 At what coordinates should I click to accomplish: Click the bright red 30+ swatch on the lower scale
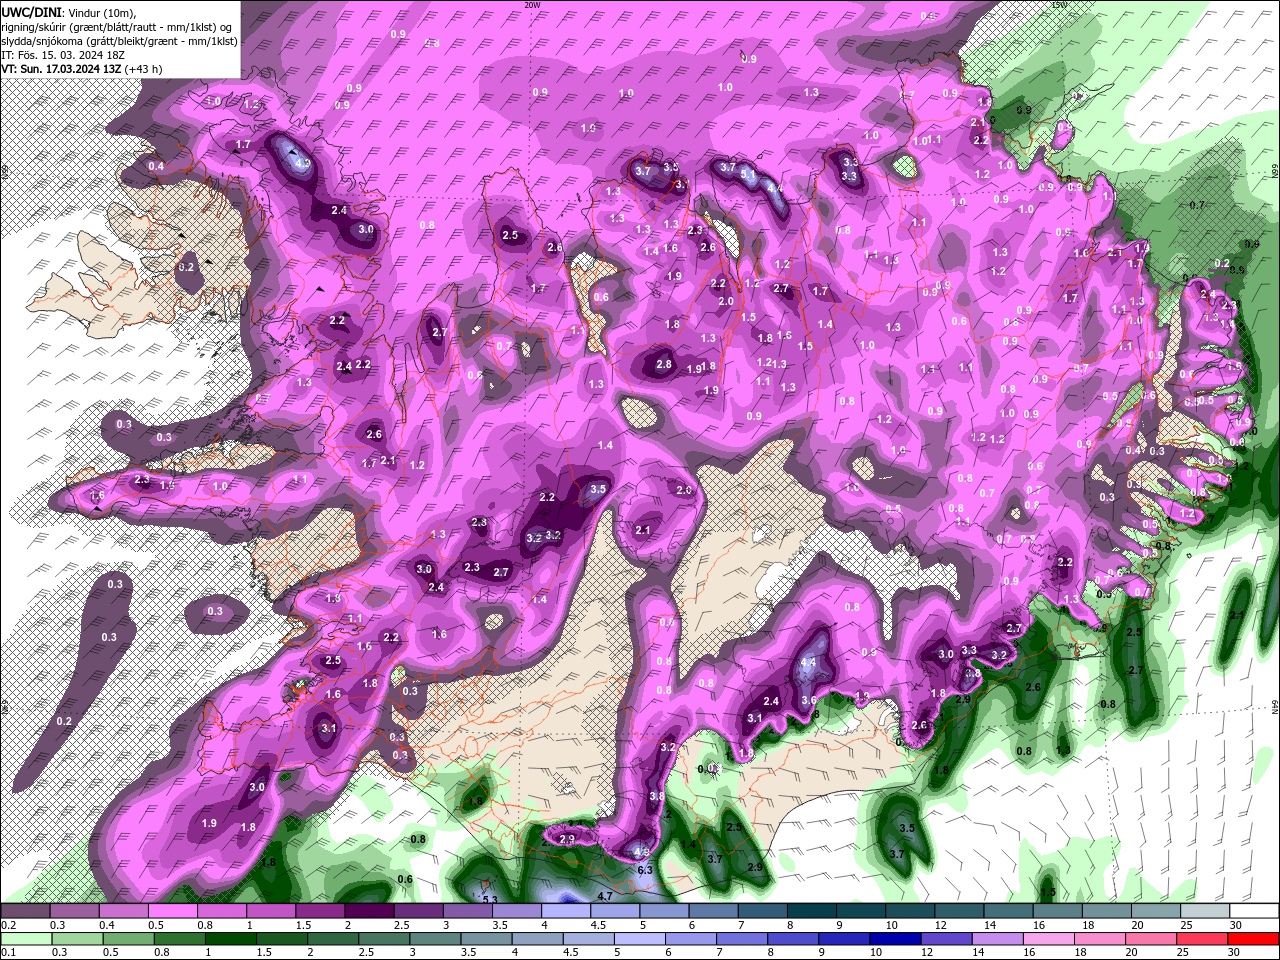click(1252, 939)
